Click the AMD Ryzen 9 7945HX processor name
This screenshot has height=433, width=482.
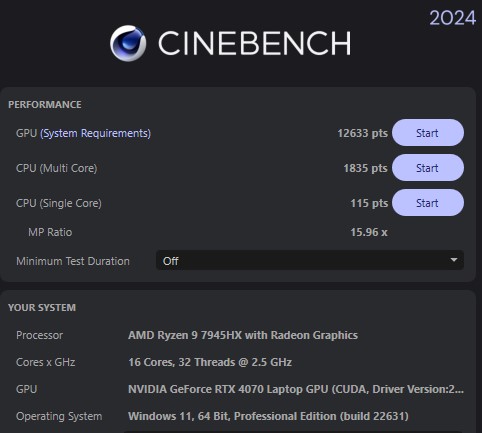click(x=243, y=335)
